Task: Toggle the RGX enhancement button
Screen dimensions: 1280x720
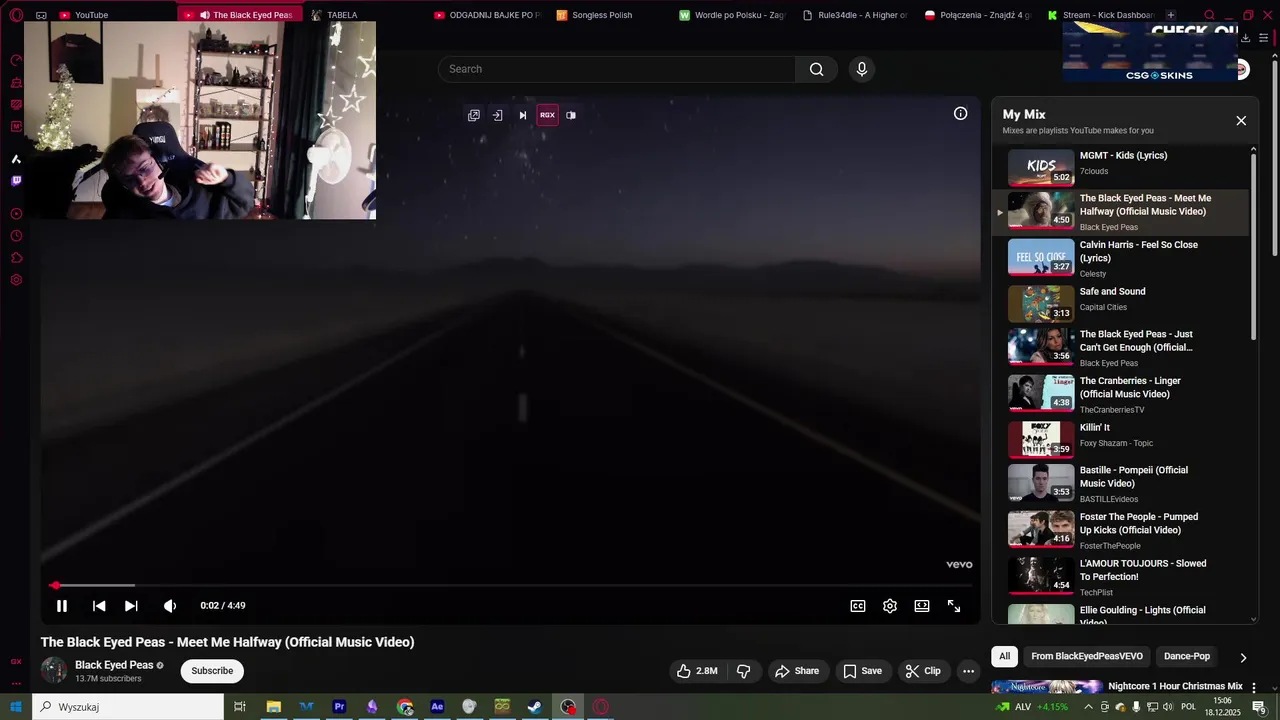Action: (x=547, y=115)
